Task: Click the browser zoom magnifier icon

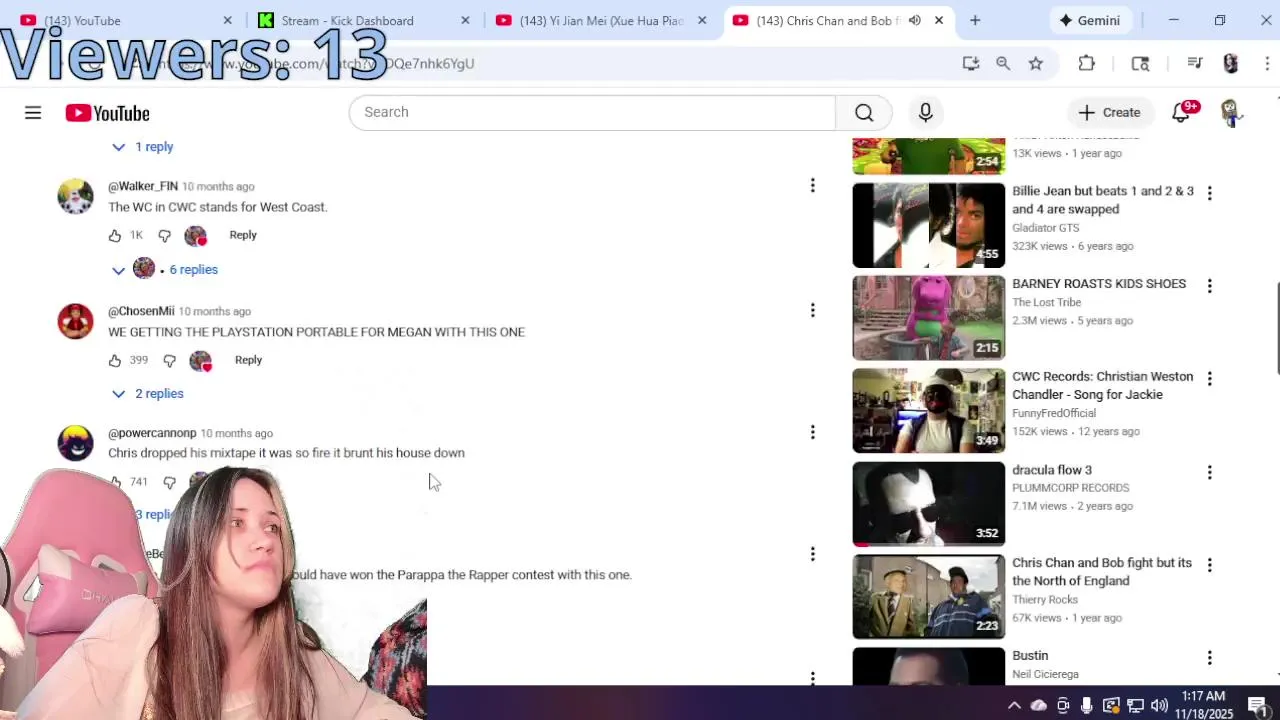Action: 1003,63
